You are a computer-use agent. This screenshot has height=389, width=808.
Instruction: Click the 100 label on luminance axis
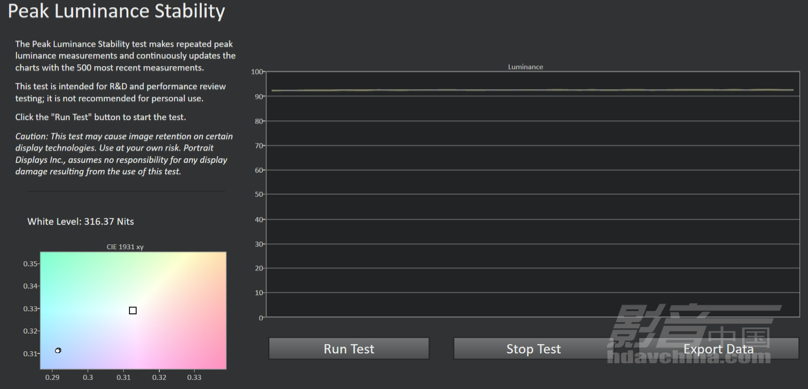[x=257, y=72]
